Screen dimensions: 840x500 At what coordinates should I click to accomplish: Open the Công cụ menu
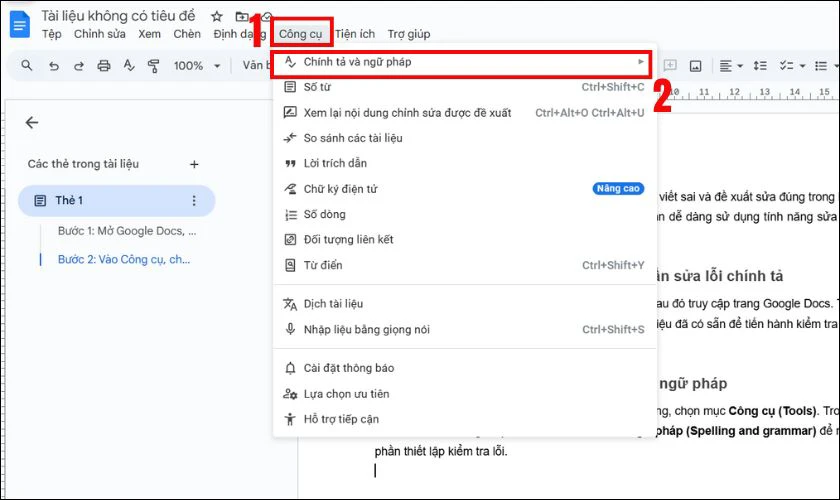tap(301, 34)
